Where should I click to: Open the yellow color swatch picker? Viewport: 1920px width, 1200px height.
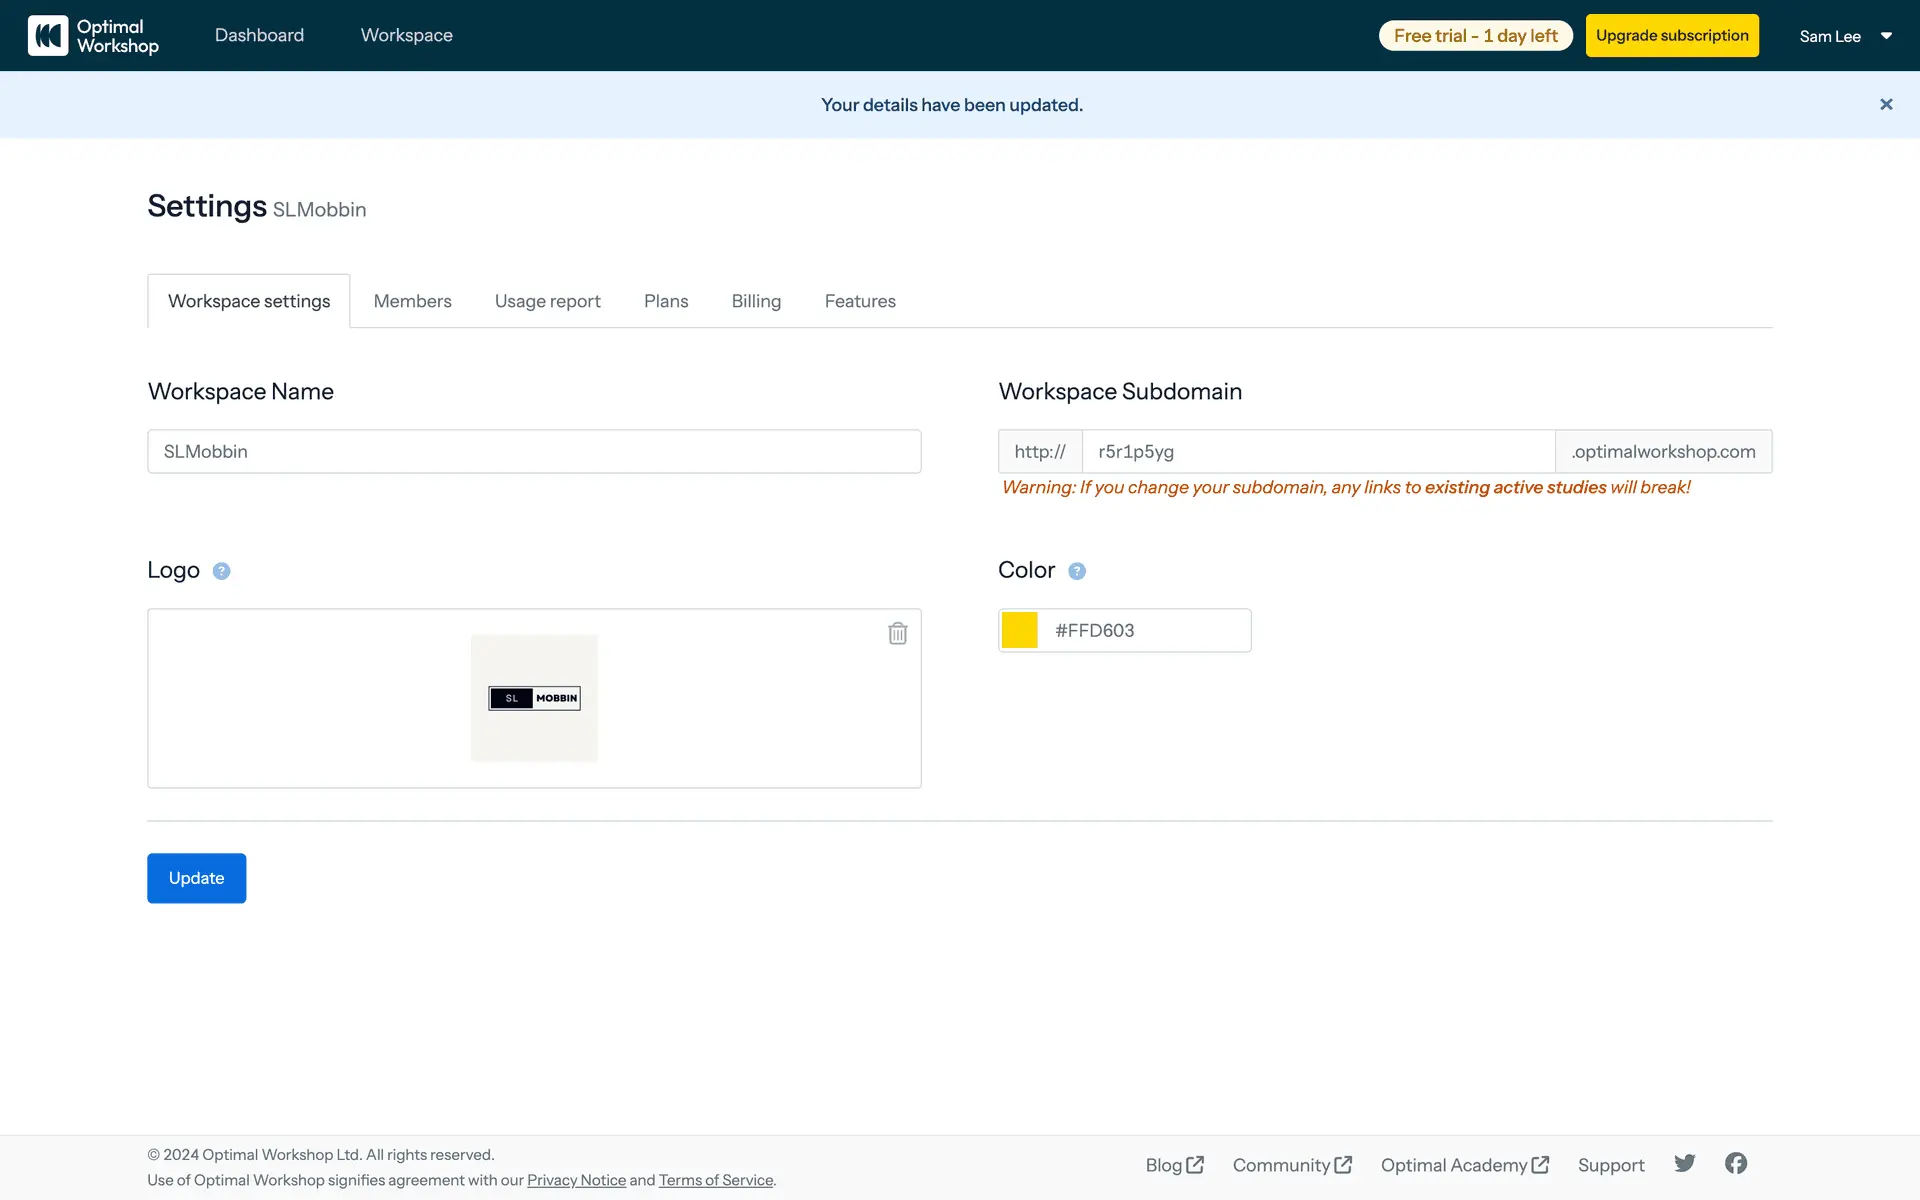click(x=1020, y=630)
